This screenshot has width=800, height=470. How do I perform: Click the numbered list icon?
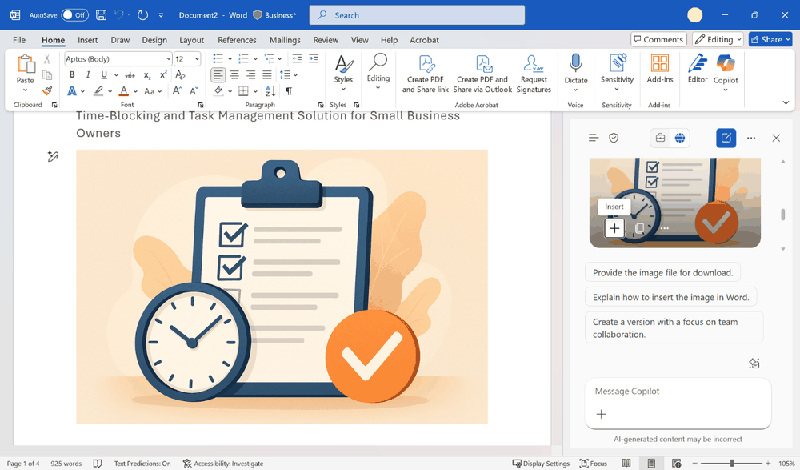243,59
